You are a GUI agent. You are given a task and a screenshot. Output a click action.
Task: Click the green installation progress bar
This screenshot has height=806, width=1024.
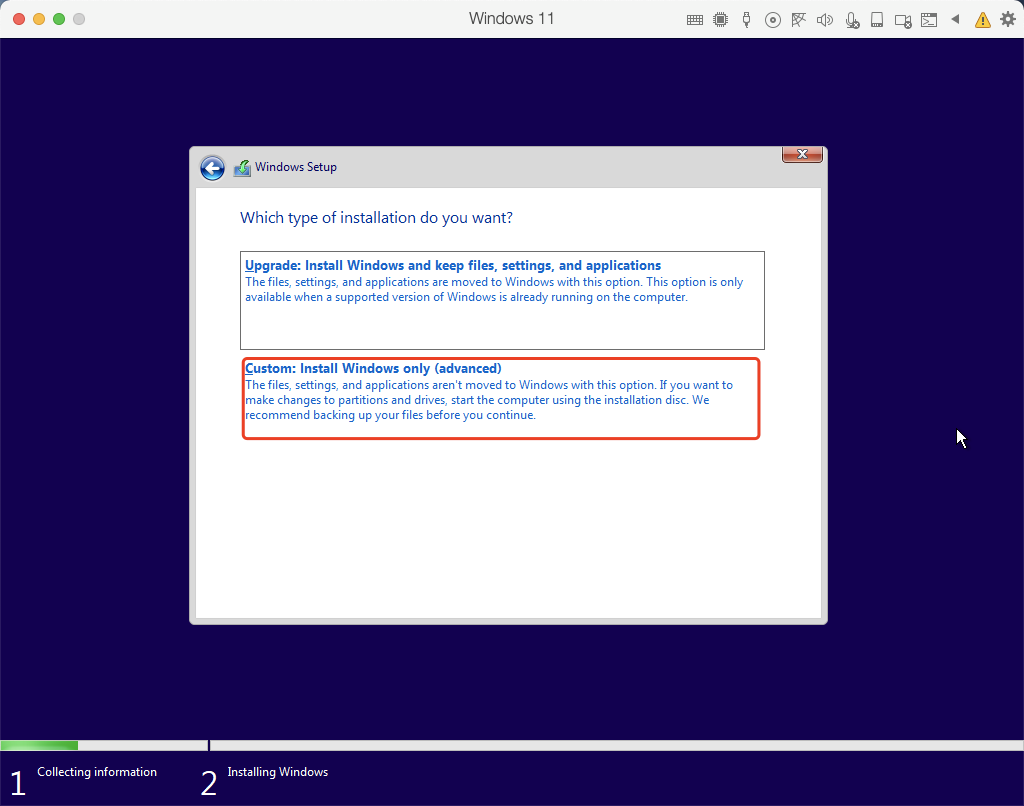[39, 745]
